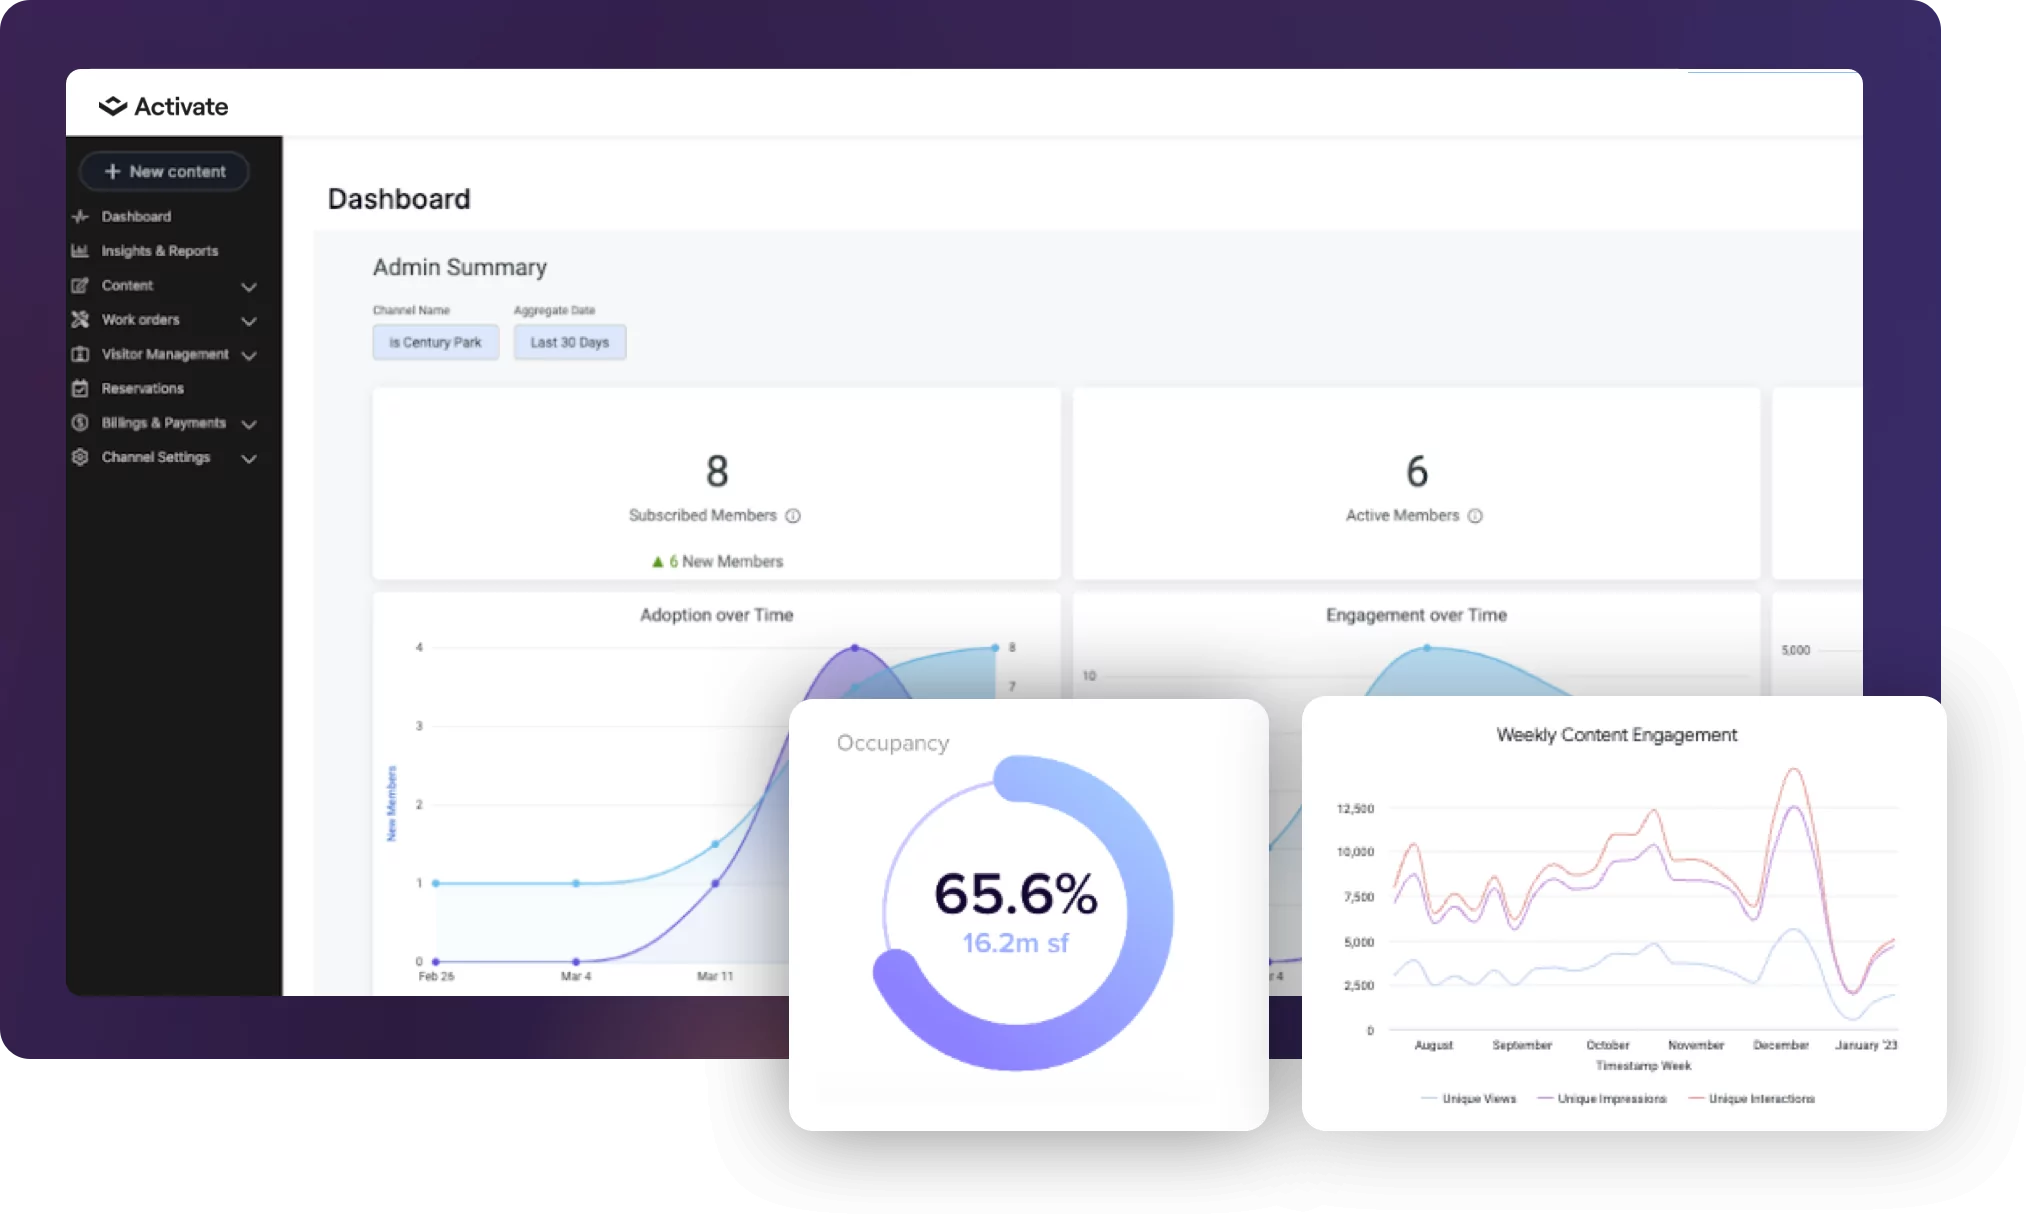This screenshot has height=1221, width=2037.
Task: Expand the Content submenu chevron
Action: pos(249,287)
